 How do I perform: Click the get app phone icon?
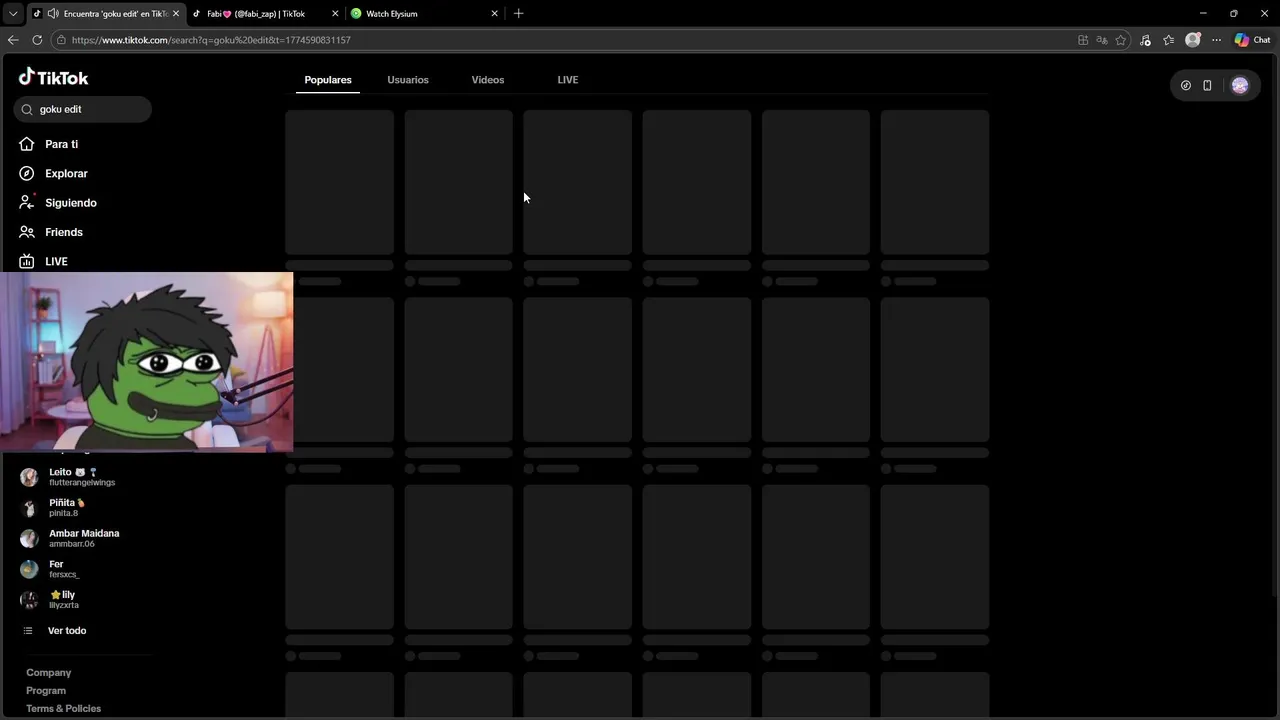click(x=1207, y=85)
